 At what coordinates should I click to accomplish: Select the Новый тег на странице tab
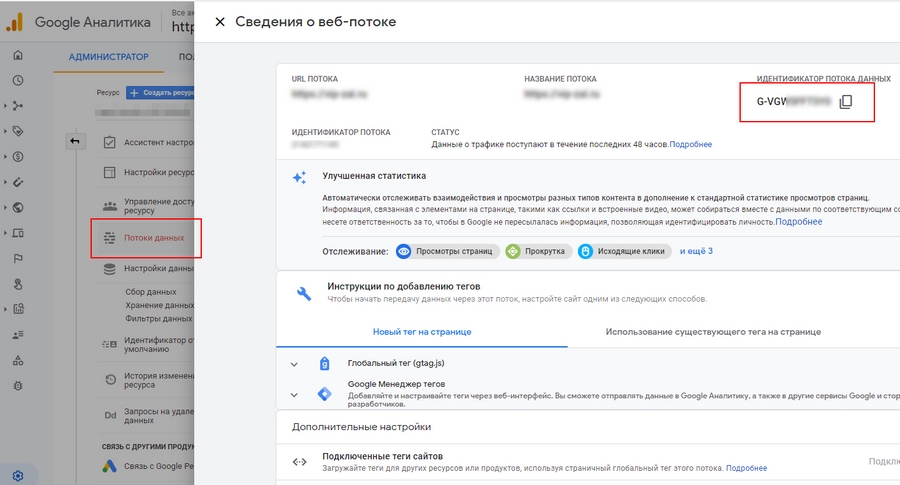[x=422, y=332]
